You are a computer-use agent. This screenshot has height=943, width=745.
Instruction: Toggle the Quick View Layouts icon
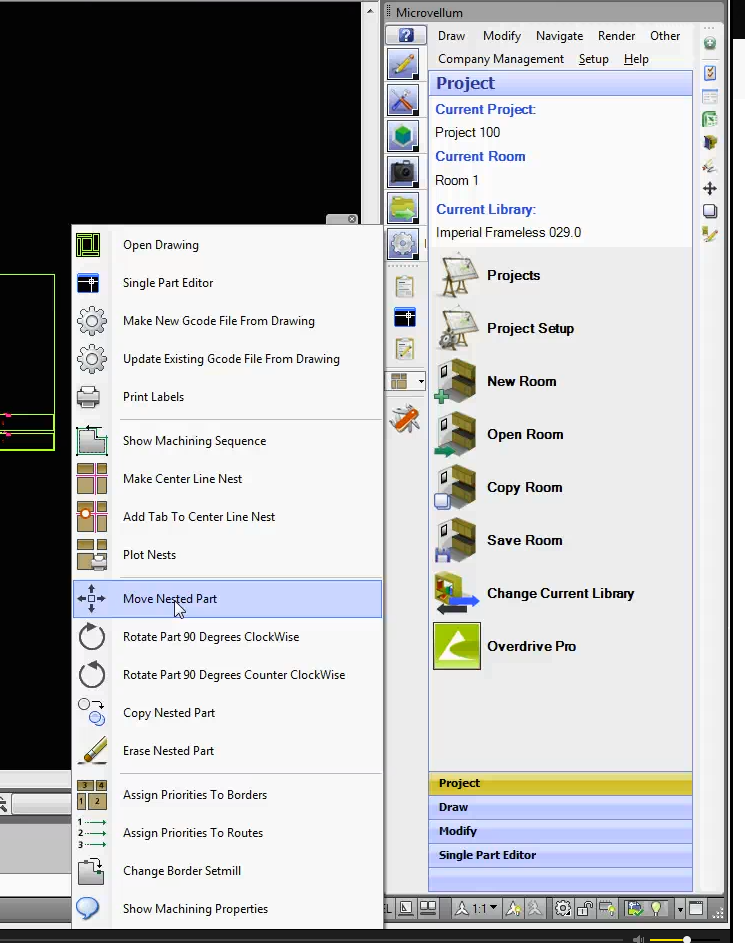click(428, 908)
